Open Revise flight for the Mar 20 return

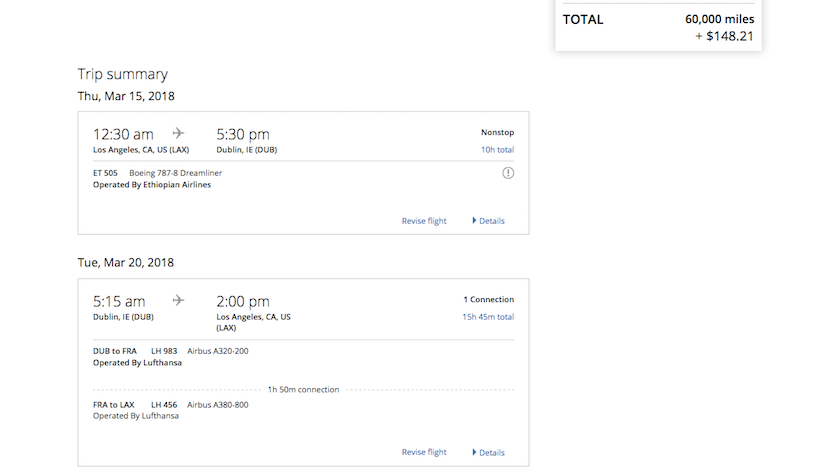(424, 452)
